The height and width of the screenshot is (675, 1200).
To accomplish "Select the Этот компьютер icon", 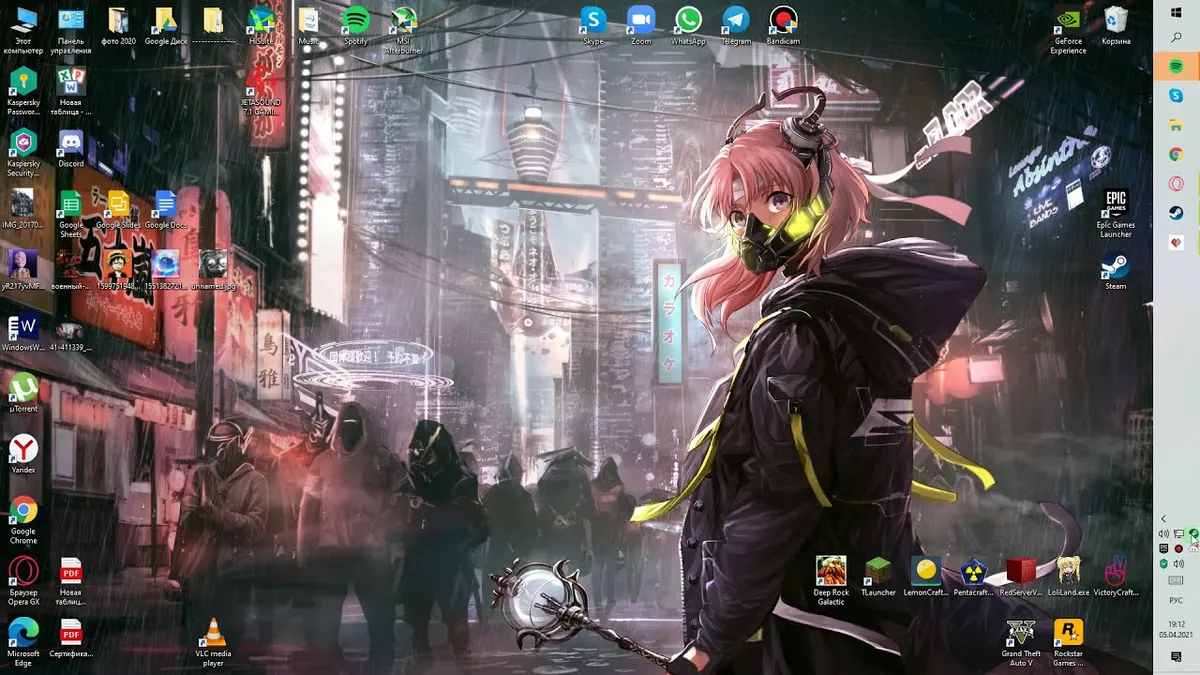I will tap(23, 30).
